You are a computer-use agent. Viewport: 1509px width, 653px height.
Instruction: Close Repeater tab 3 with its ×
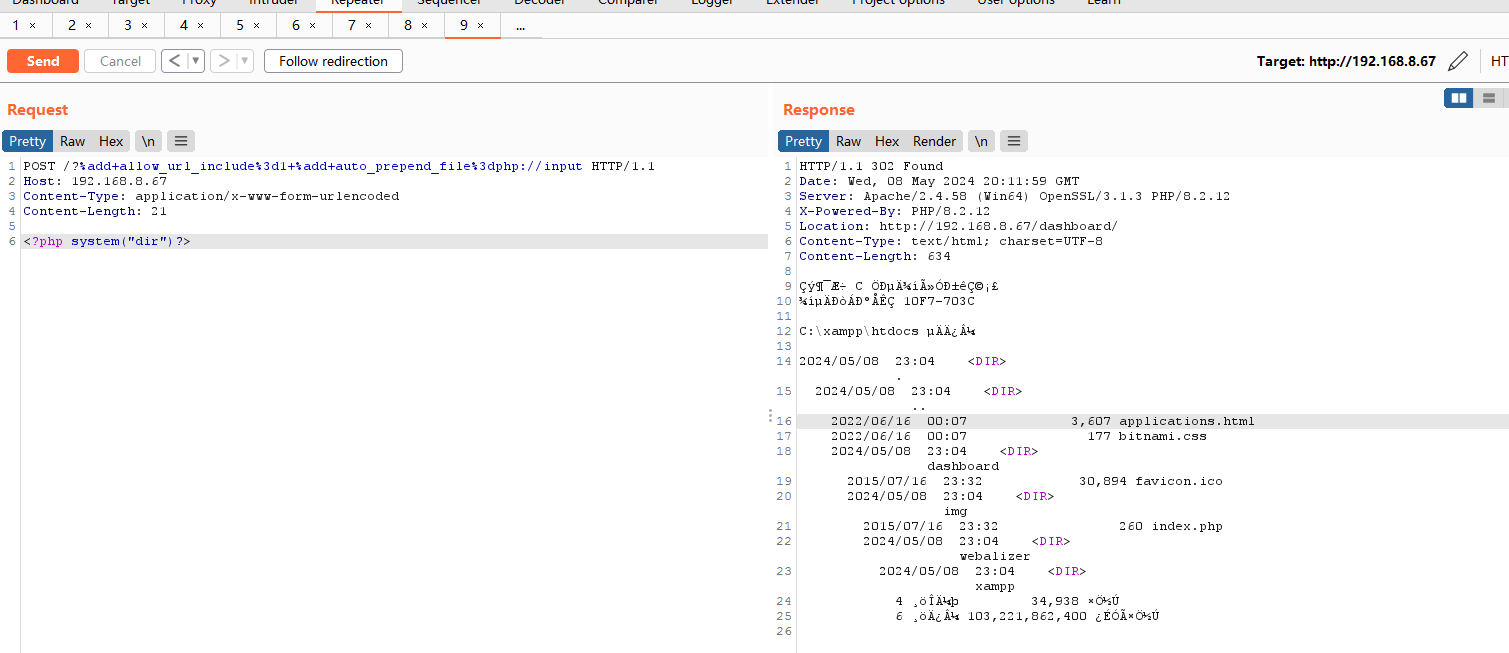coord(145,25)
